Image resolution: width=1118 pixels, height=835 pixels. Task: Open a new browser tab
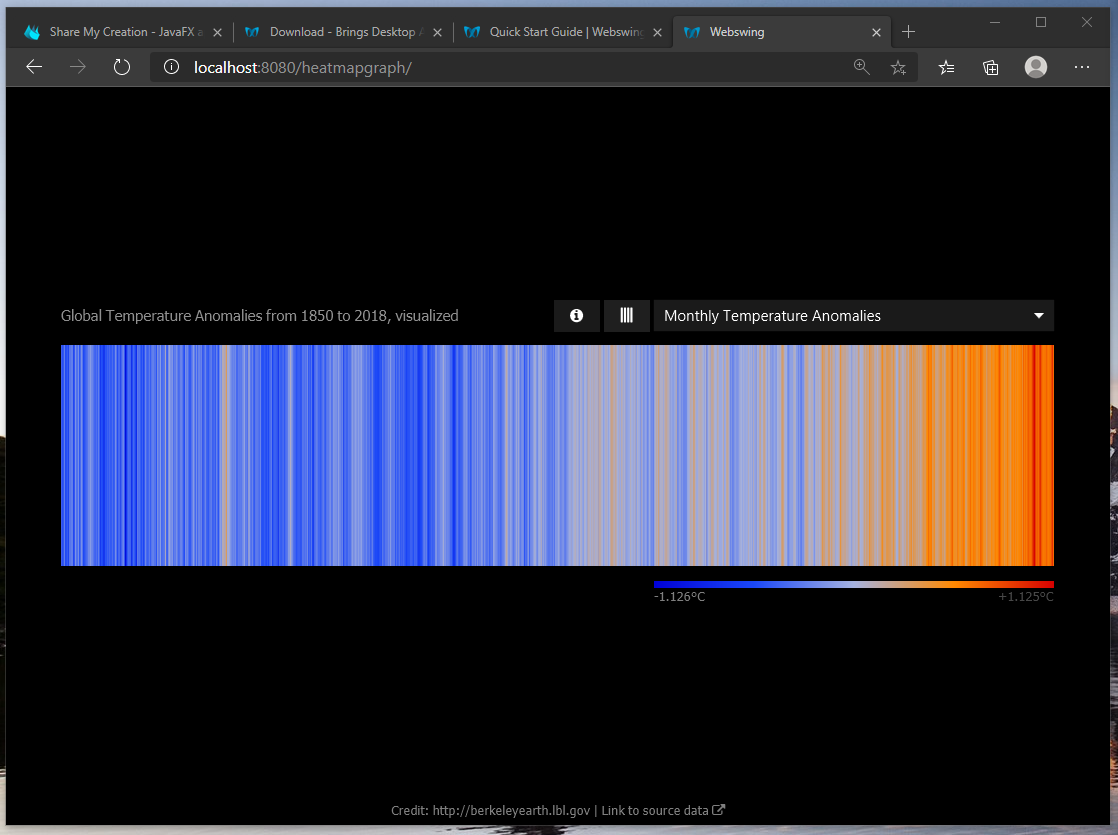(908, 32)
